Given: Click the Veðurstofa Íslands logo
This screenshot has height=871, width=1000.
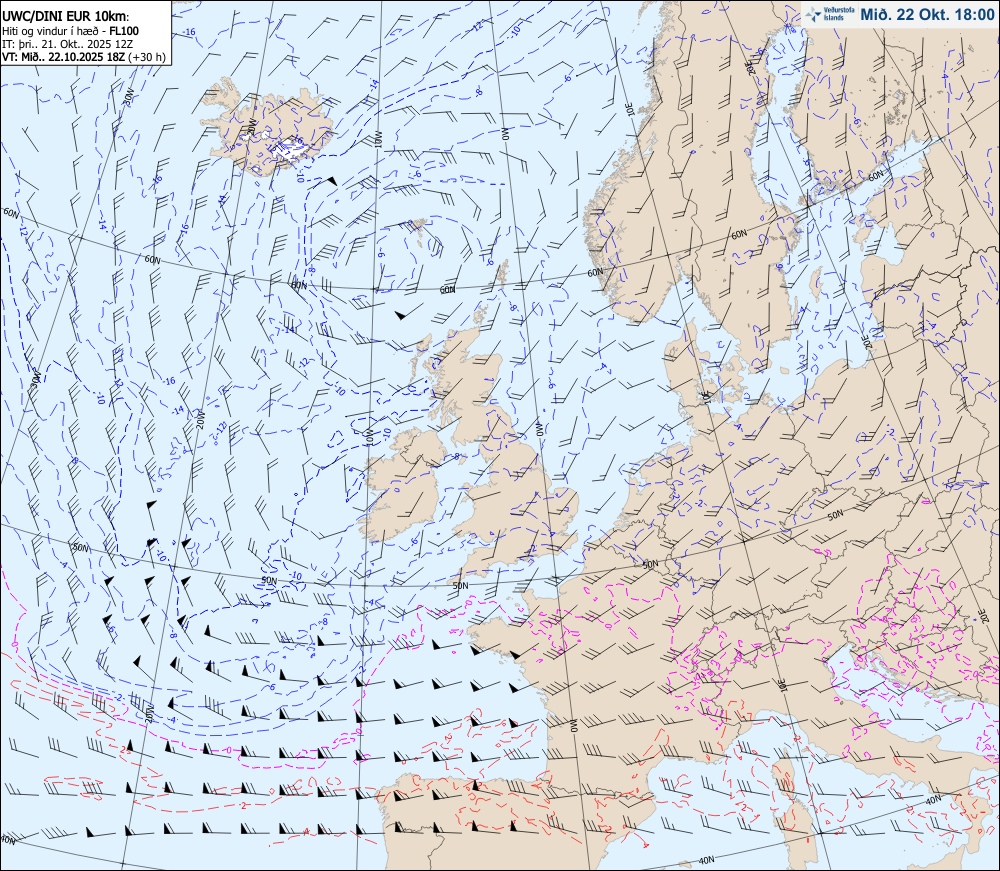Looking at the screenshot, I should point(829,15).
